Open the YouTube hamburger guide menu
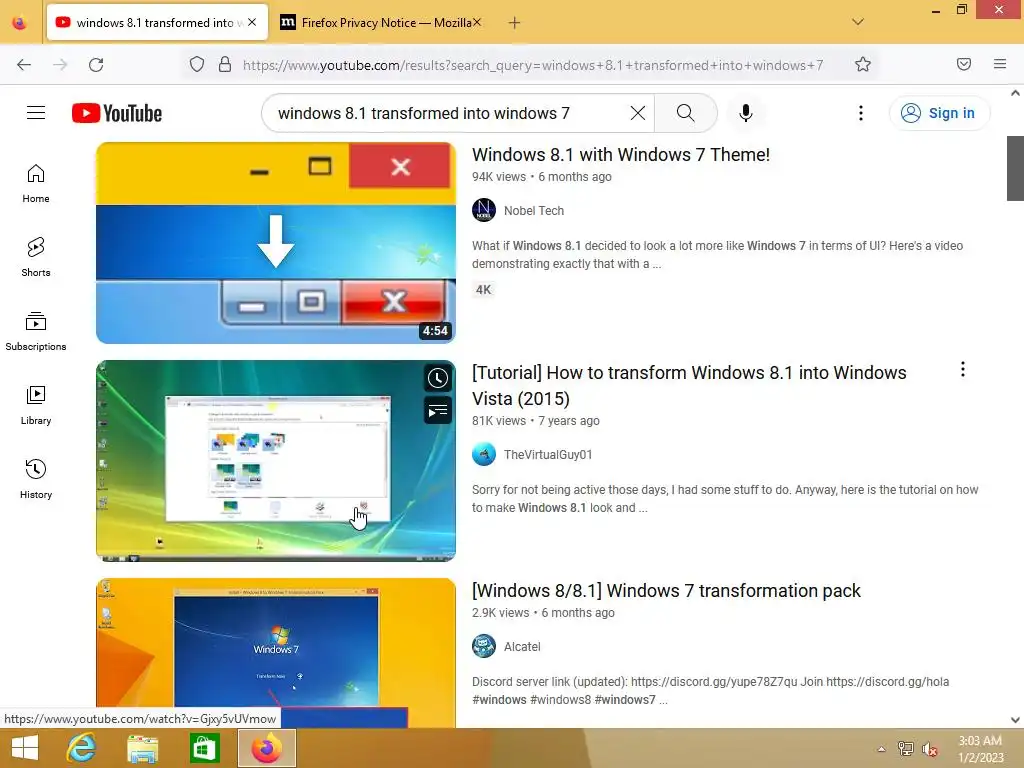The height and width of the screenshot is (768, 1024). click(36, 113)
